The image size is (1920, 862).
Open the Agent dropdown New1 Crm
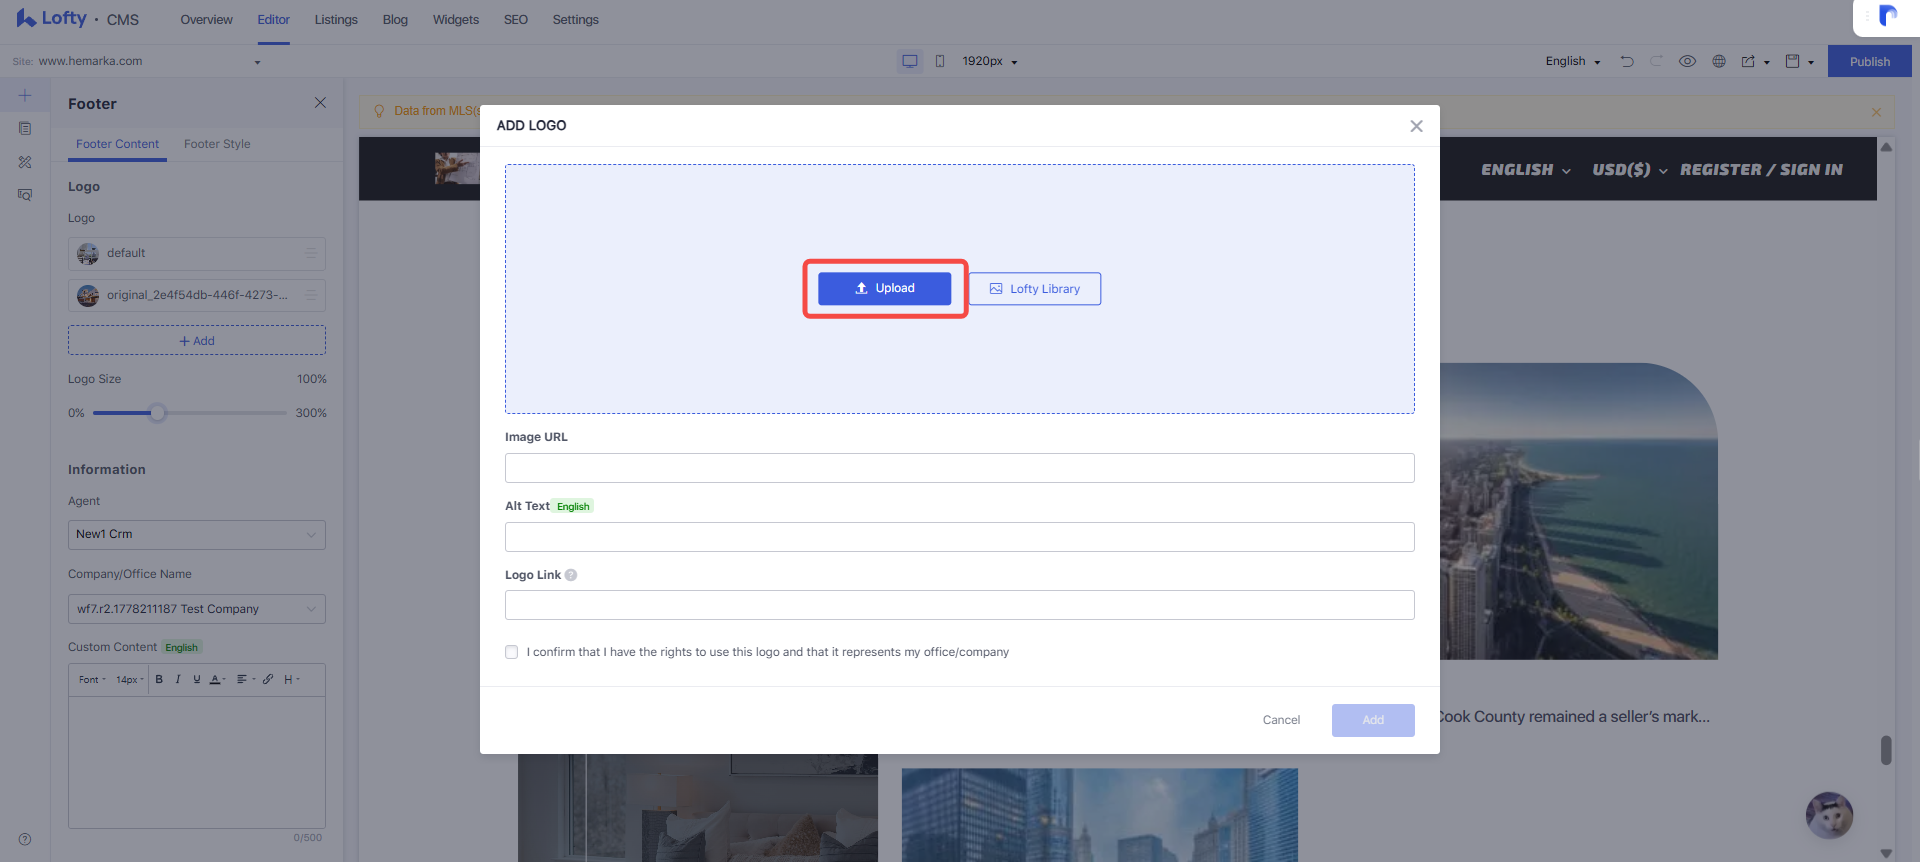pyautogui.click(x=197, y=534)
